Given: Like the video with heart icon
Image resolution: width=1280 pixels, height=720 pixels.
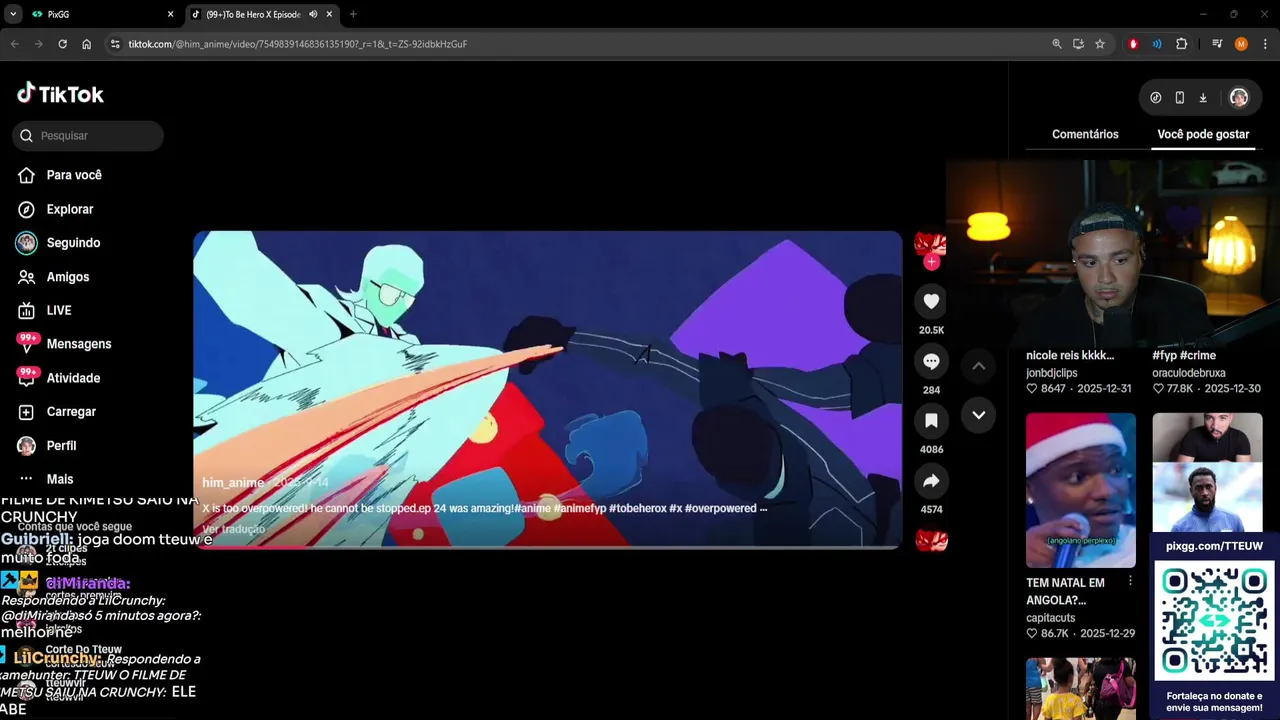Looking at the screenshot, I should [931, 301].
